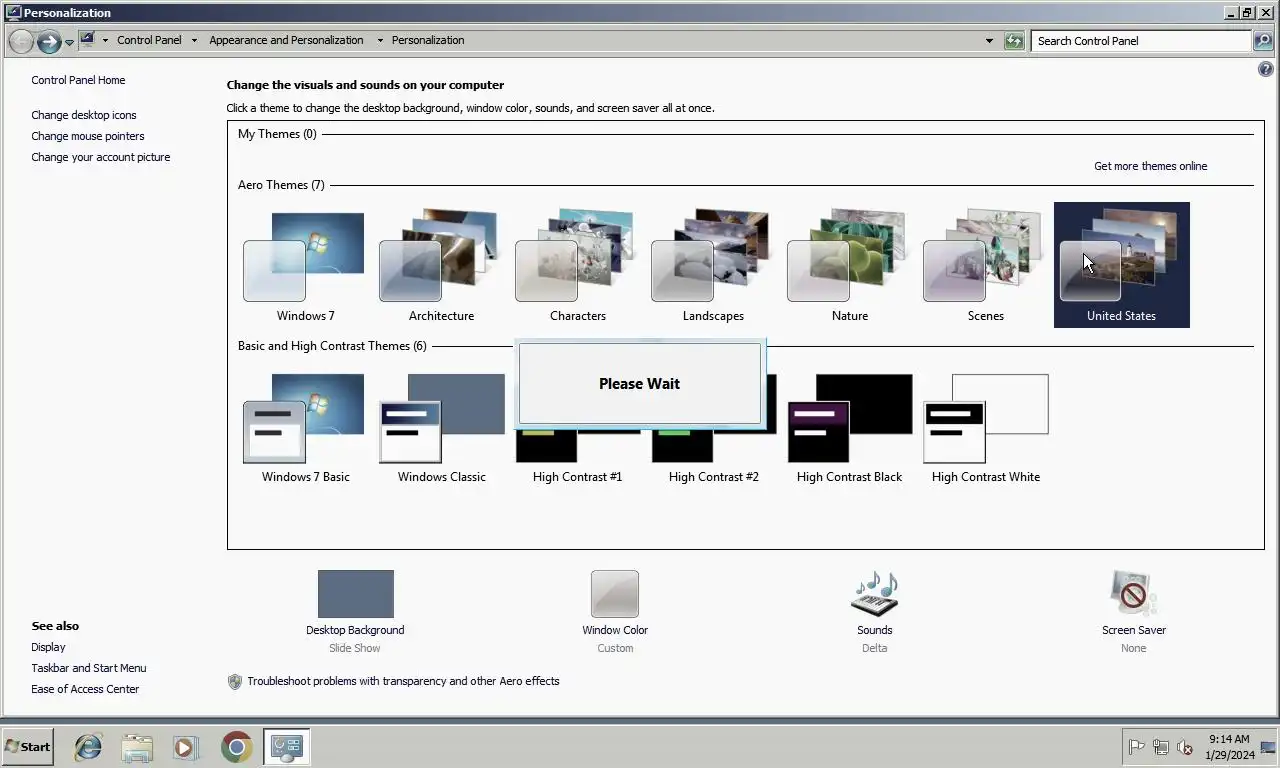Click Change desktop icons link
The width and height of the screenshot is (1280, 768).
pyautogui.click(x=84, y=115)
